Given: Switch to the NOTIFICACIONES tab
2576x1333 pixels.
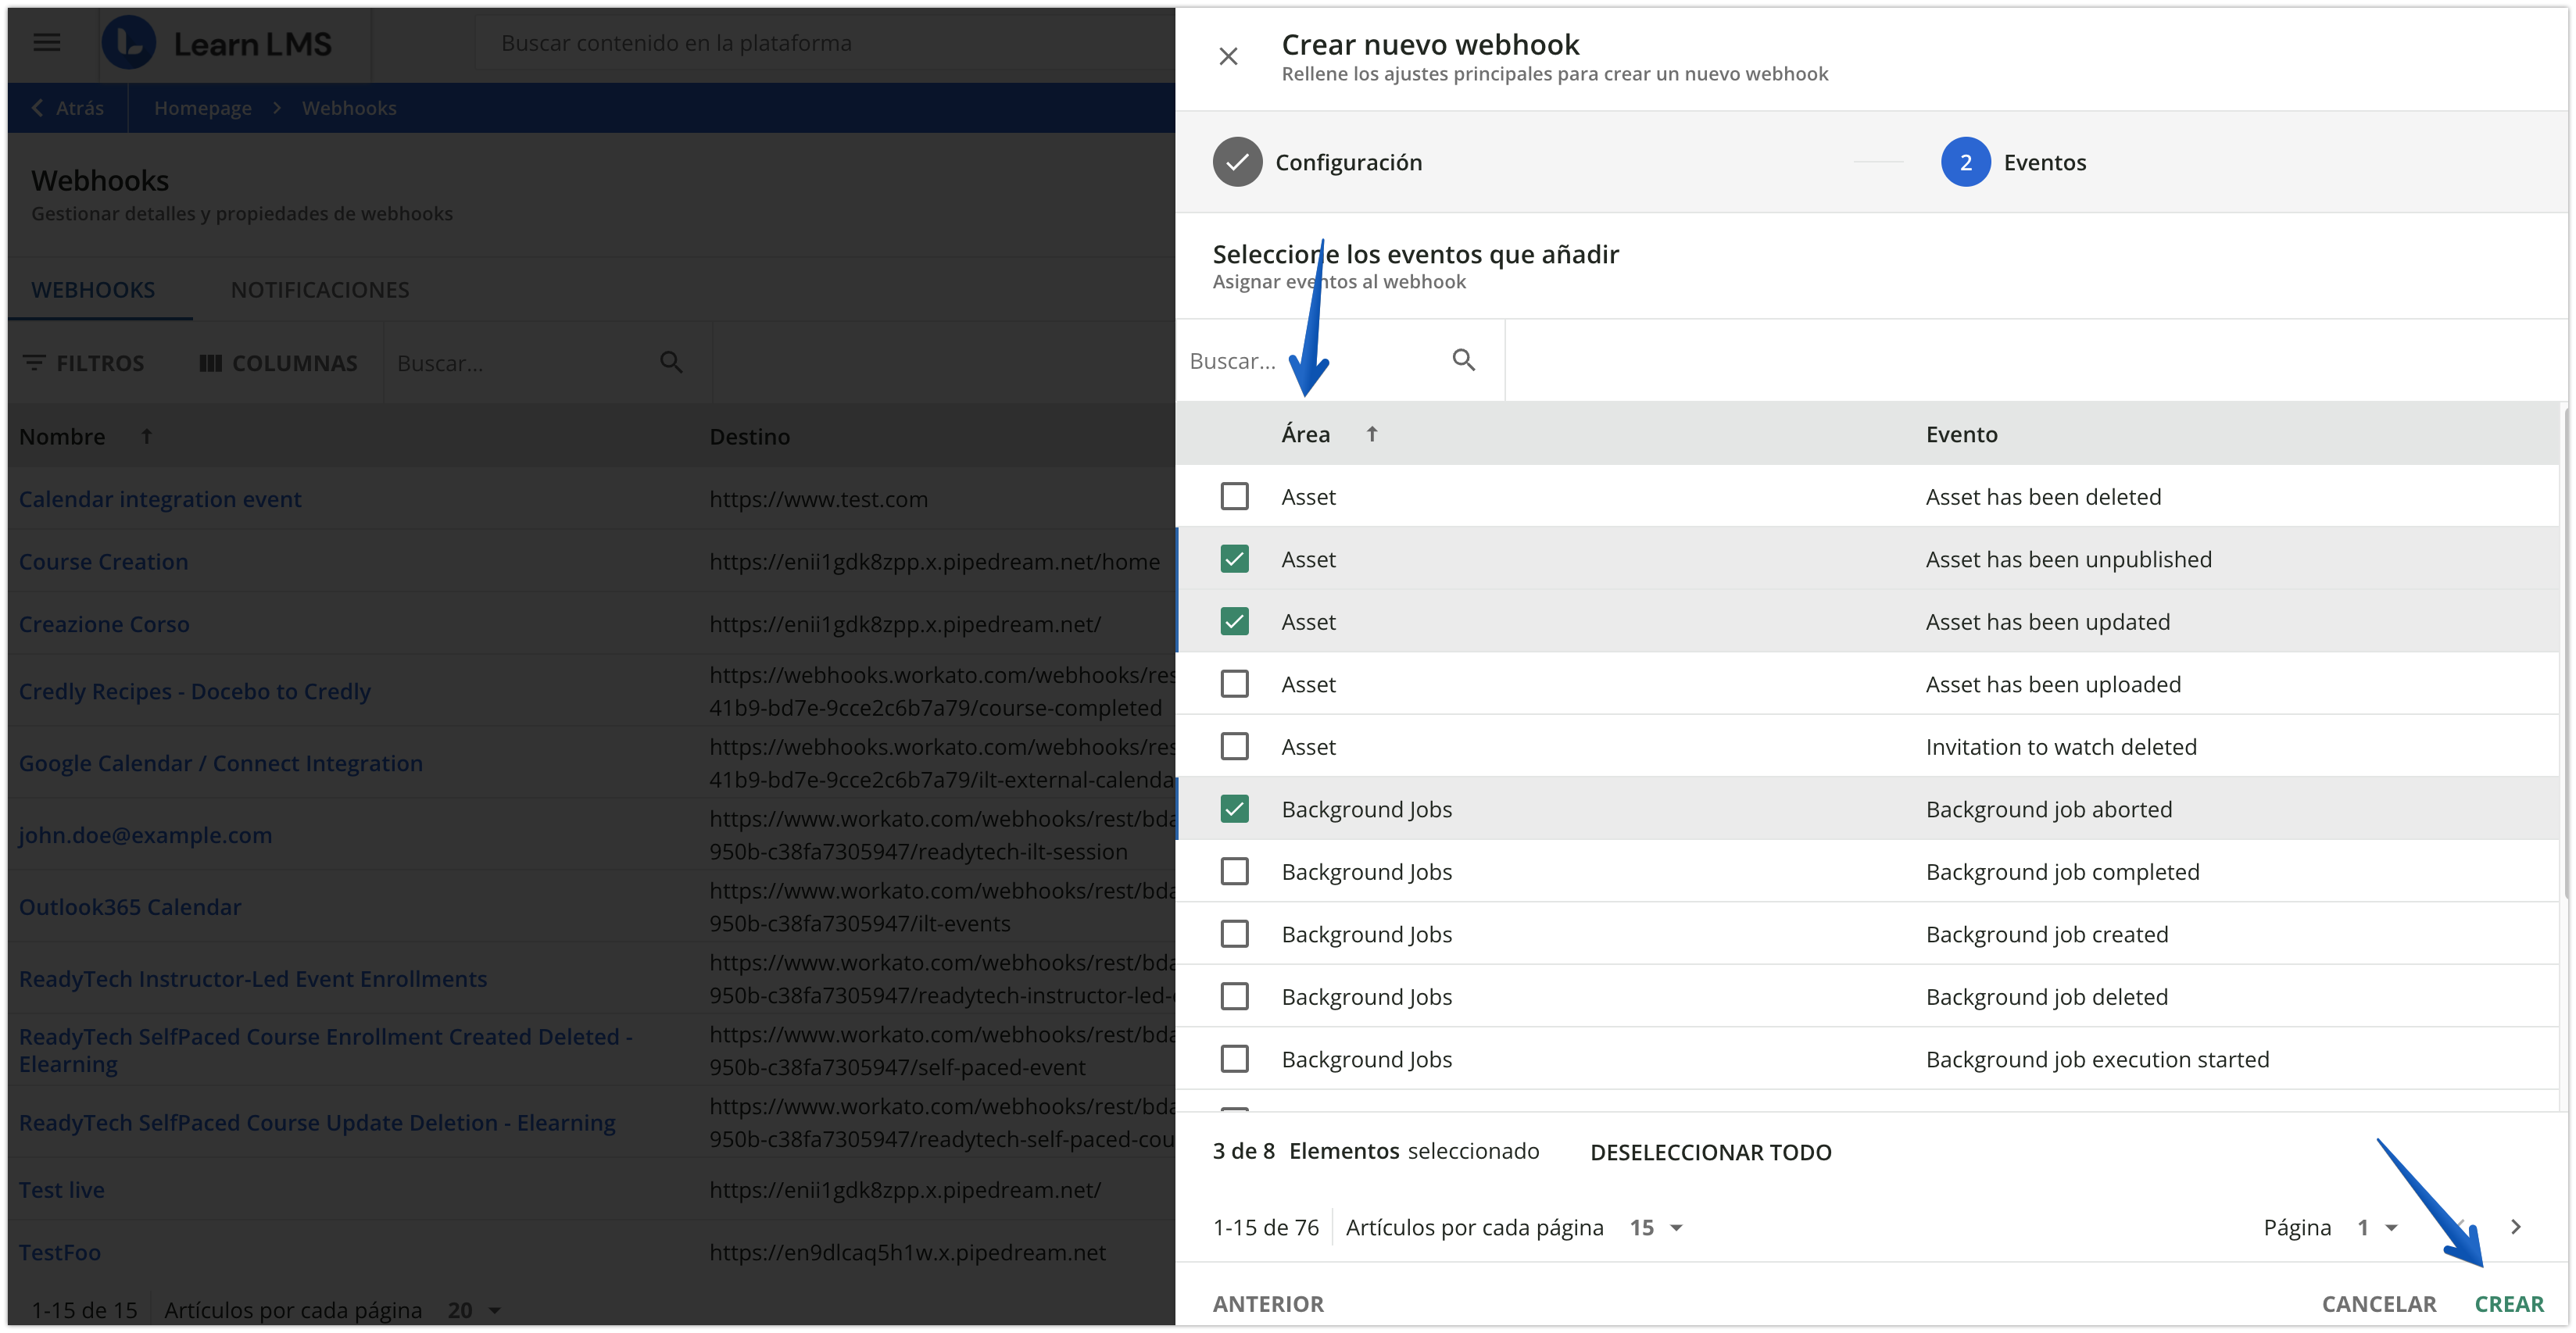Looking at the screenshot, I should point(319,289).
